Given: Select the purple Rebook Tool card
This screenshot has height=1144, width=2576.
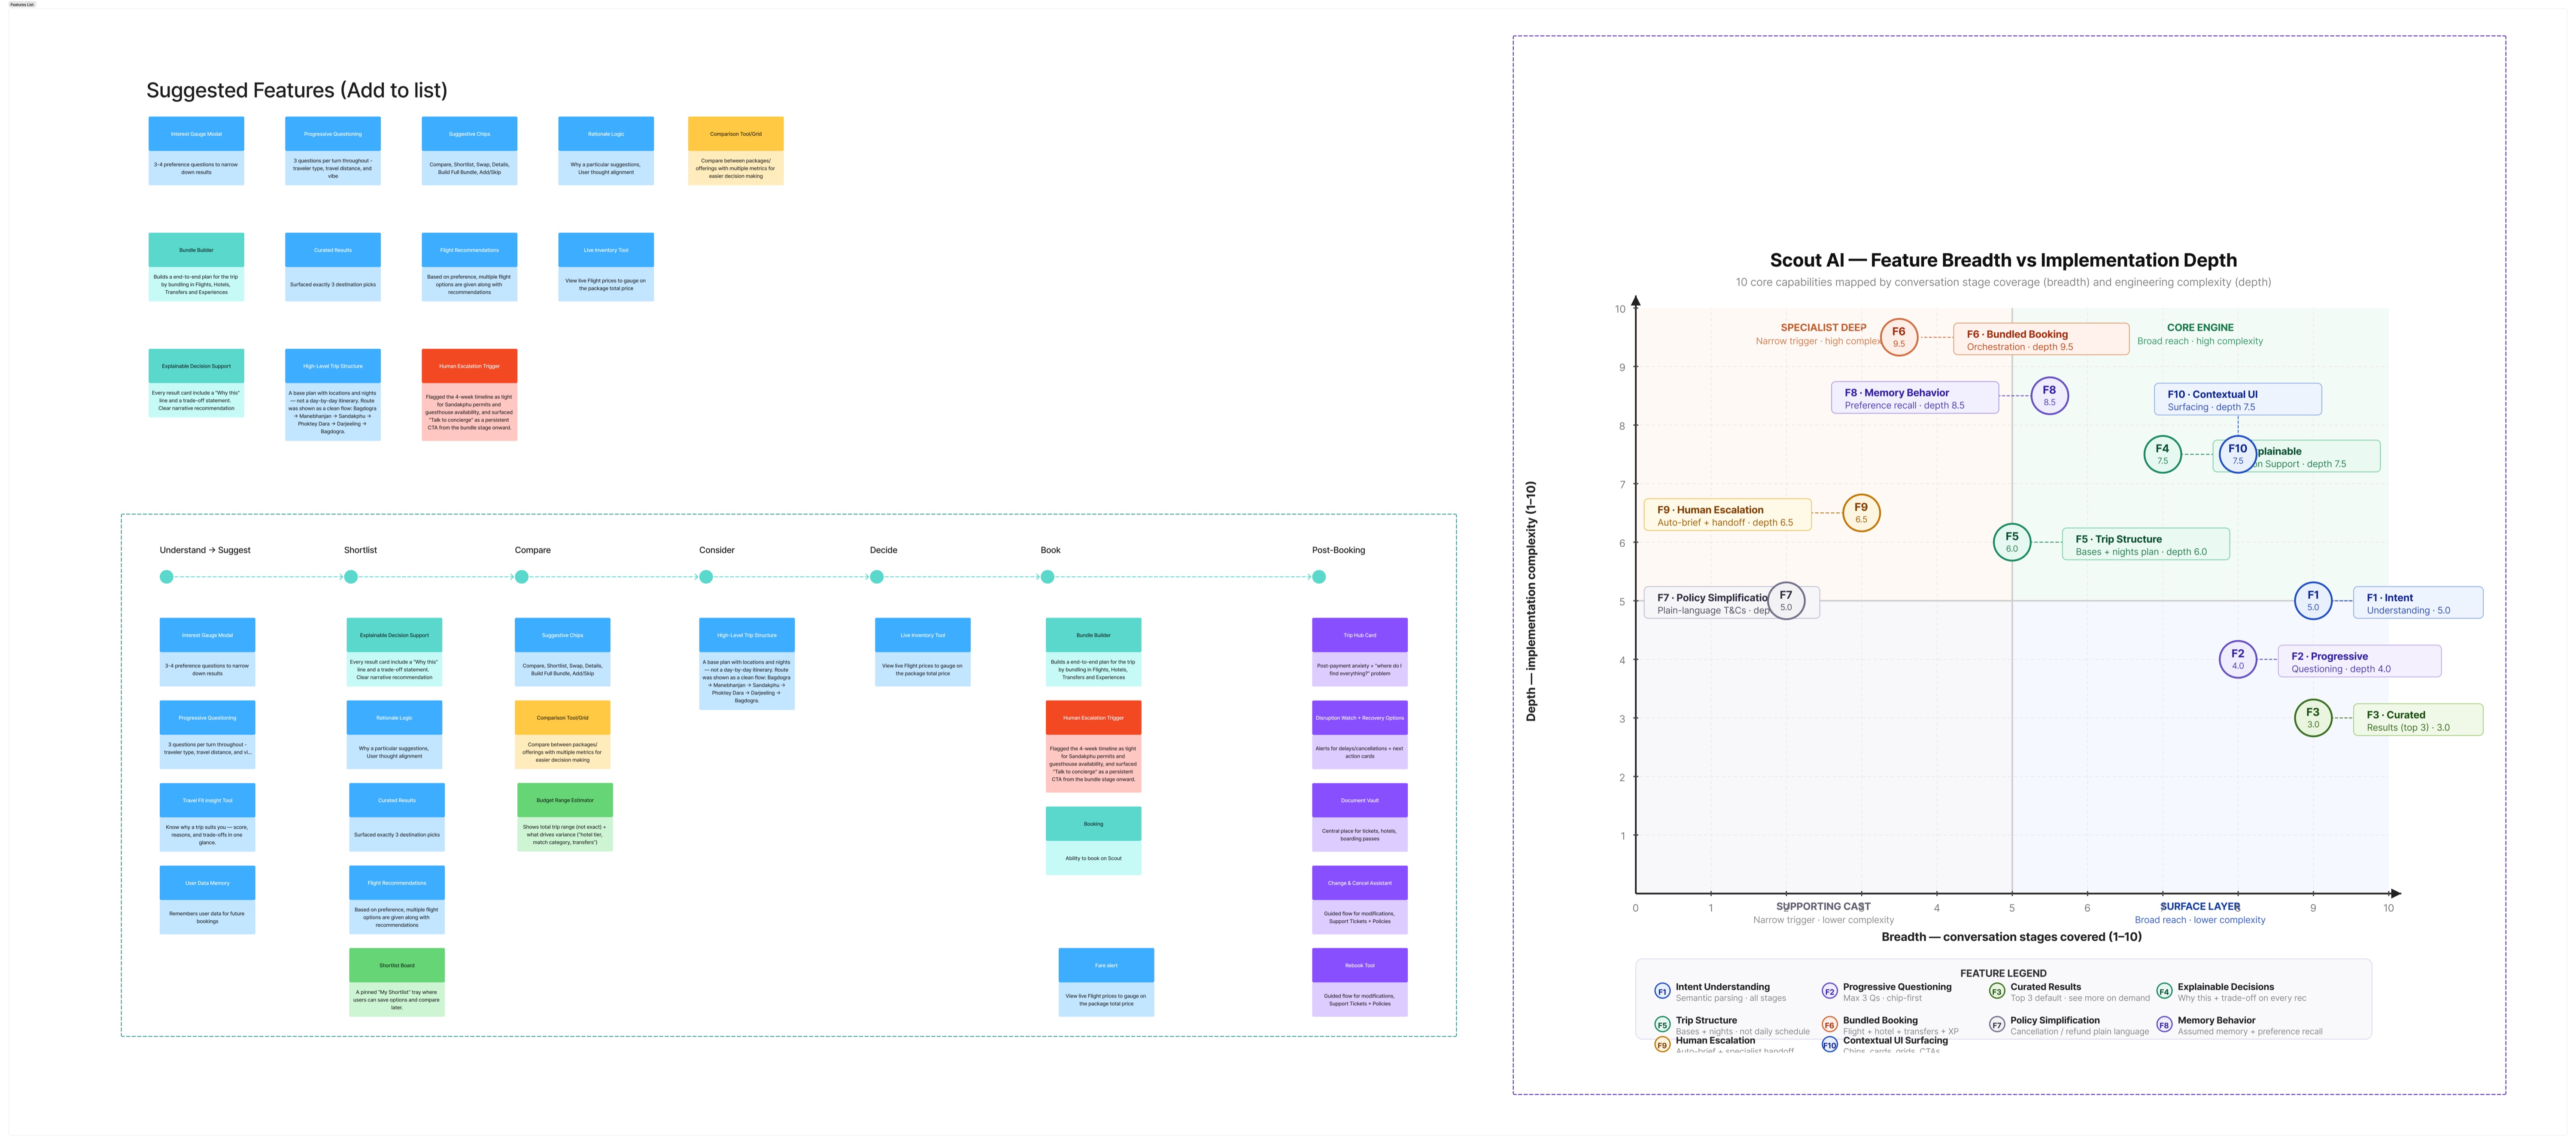Looking at the screenshot, I should [1360, 982].
